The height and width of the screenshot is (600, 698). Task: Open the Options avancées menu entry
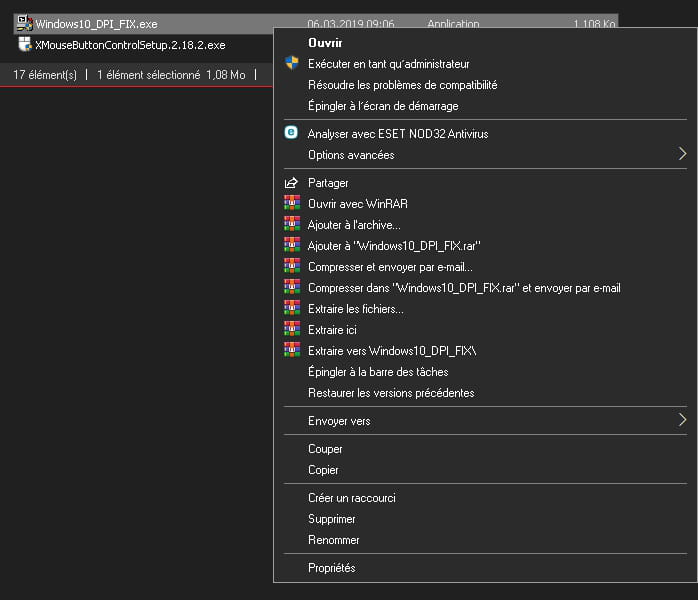pyautogui.click(x=485, y=155)
